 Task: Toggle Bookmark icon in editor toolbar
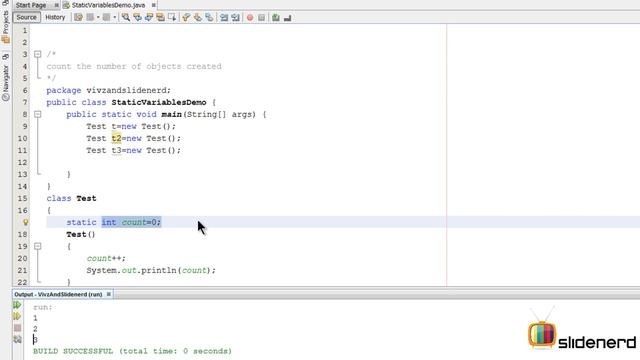[x=209, y=18]
